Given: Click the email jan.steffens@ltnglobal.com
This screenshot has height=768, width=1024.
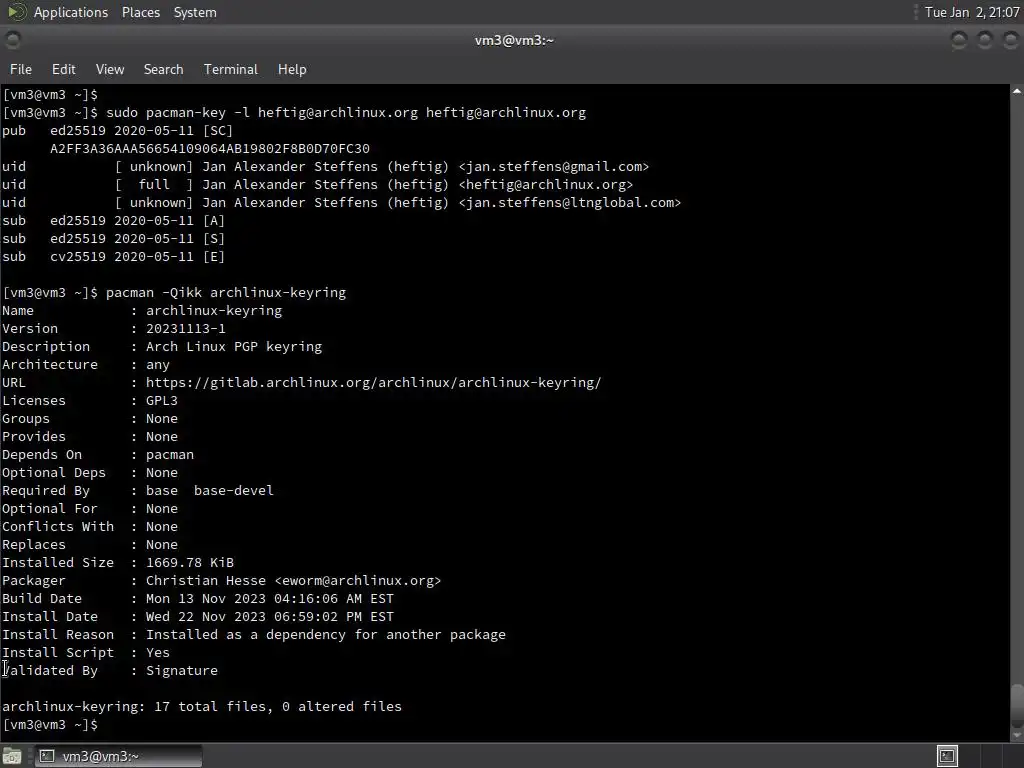Looking at the screenshot, I should tap(569, 202).
